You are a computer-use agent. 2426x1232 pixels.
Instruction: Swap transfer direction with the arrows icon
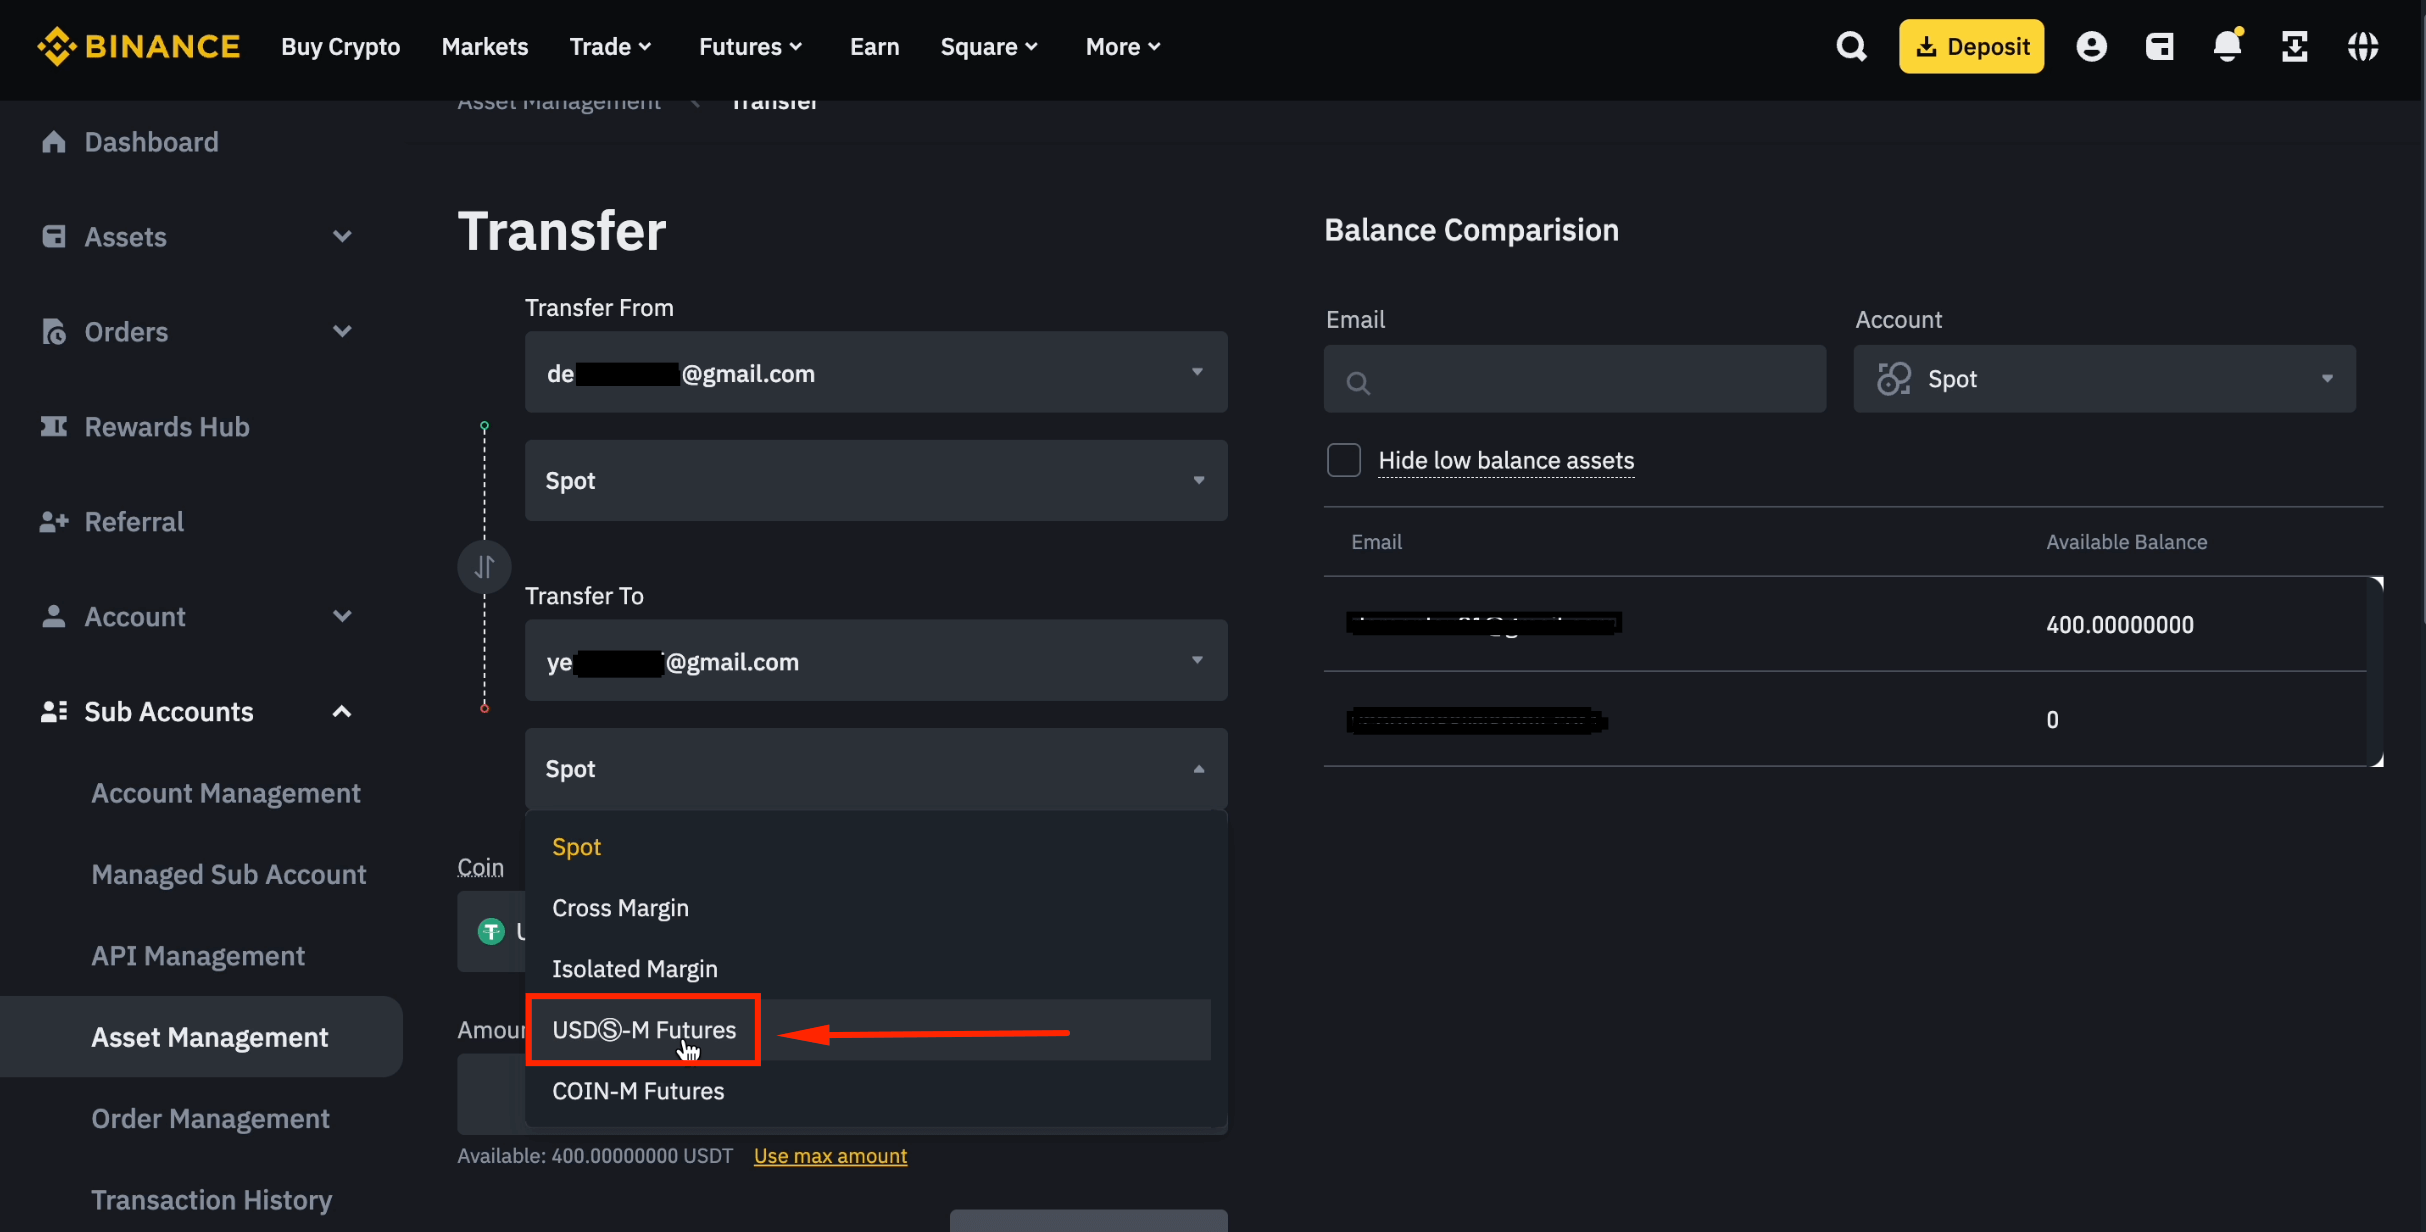[x=485, y=566]
